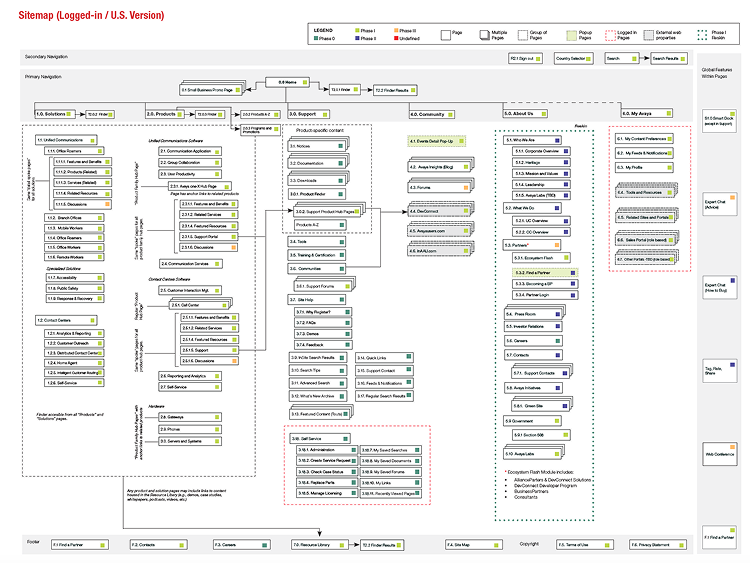
Task: Select the 1.0 Solutions node
Action: [55, 114]
